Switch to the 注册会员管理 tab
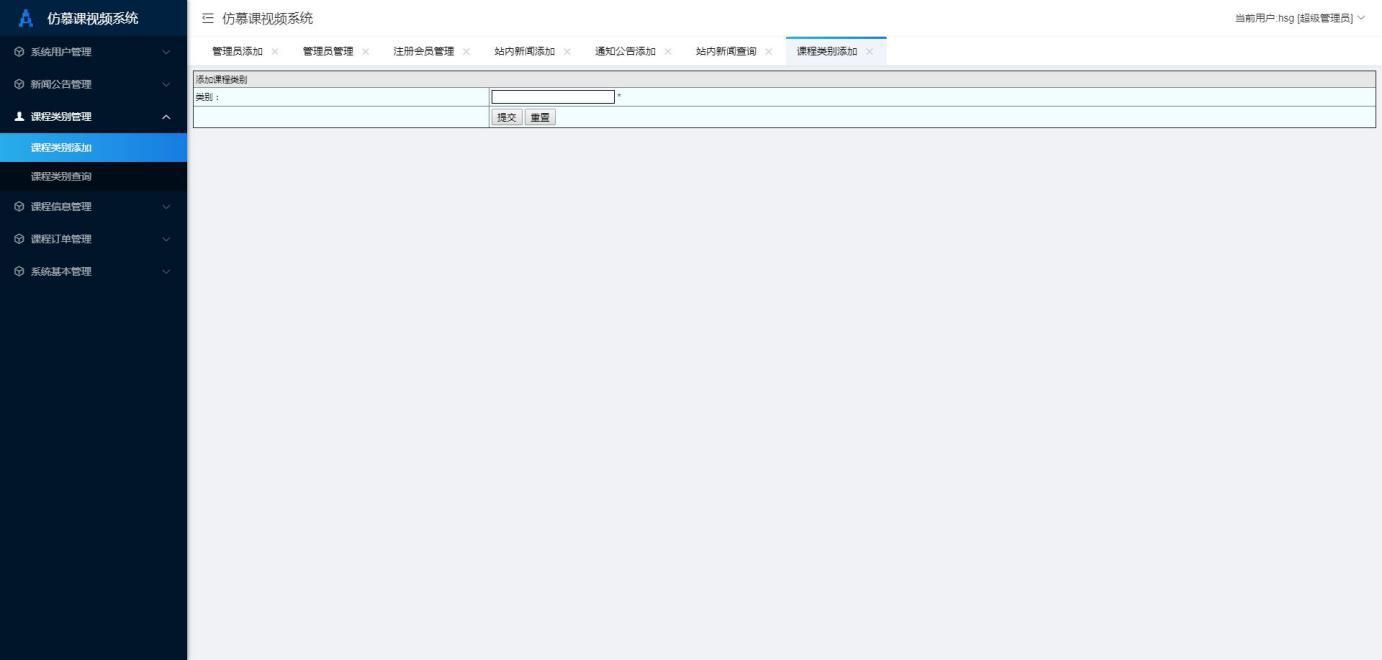 (x=424, y=52)
